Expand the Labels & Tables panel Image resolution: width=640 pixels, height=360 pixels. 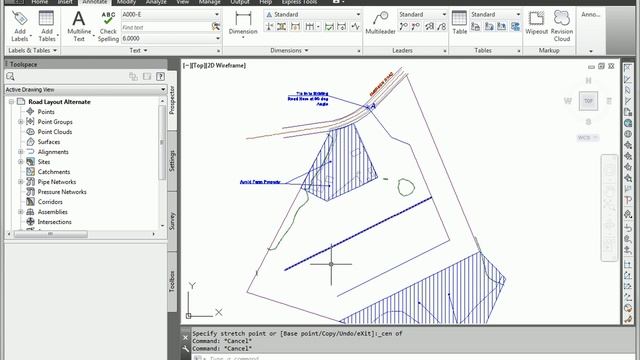[33, 51]
